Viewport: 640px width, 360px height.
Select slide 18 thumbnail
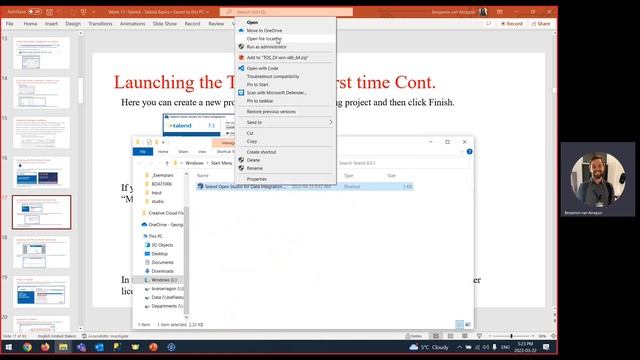click(41, 252)
